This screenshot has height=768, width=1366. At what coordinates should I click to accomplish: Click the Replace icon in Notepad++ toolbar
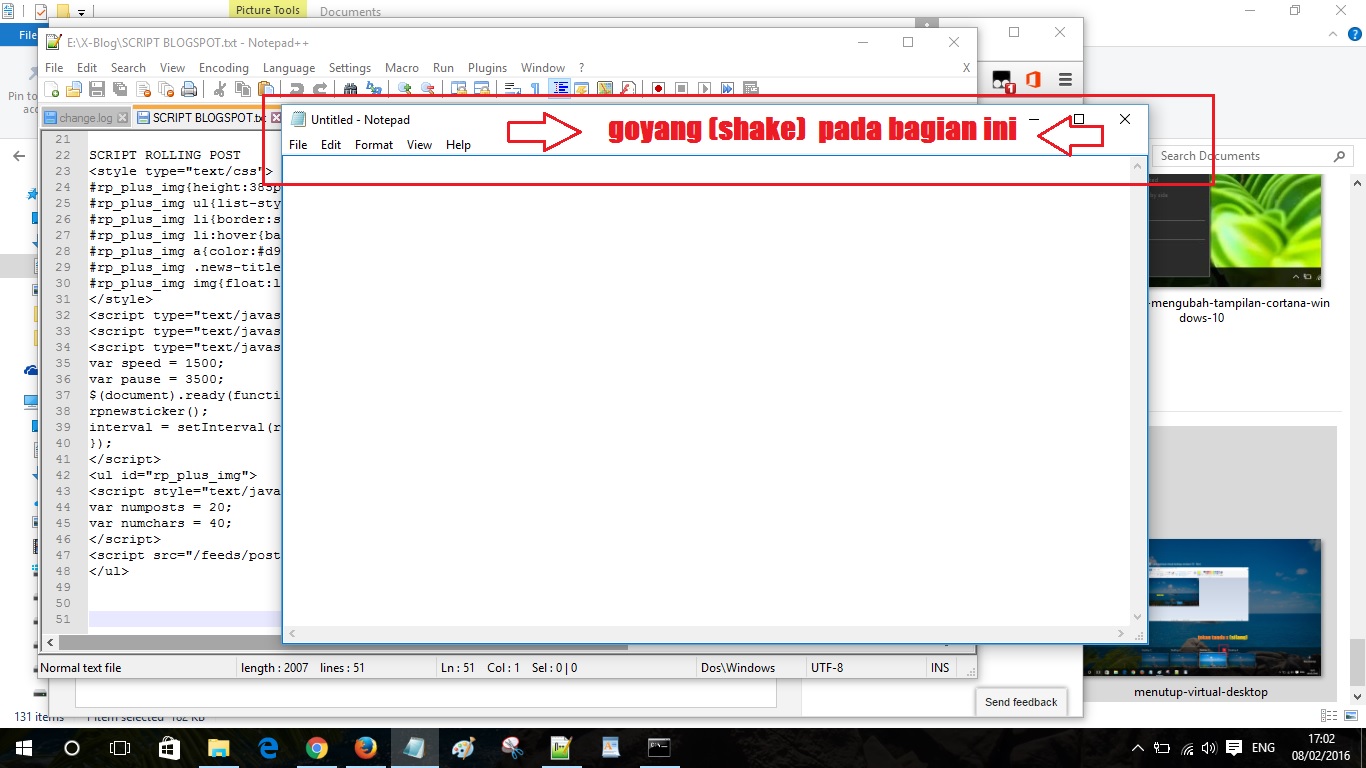tap(373, 89)
